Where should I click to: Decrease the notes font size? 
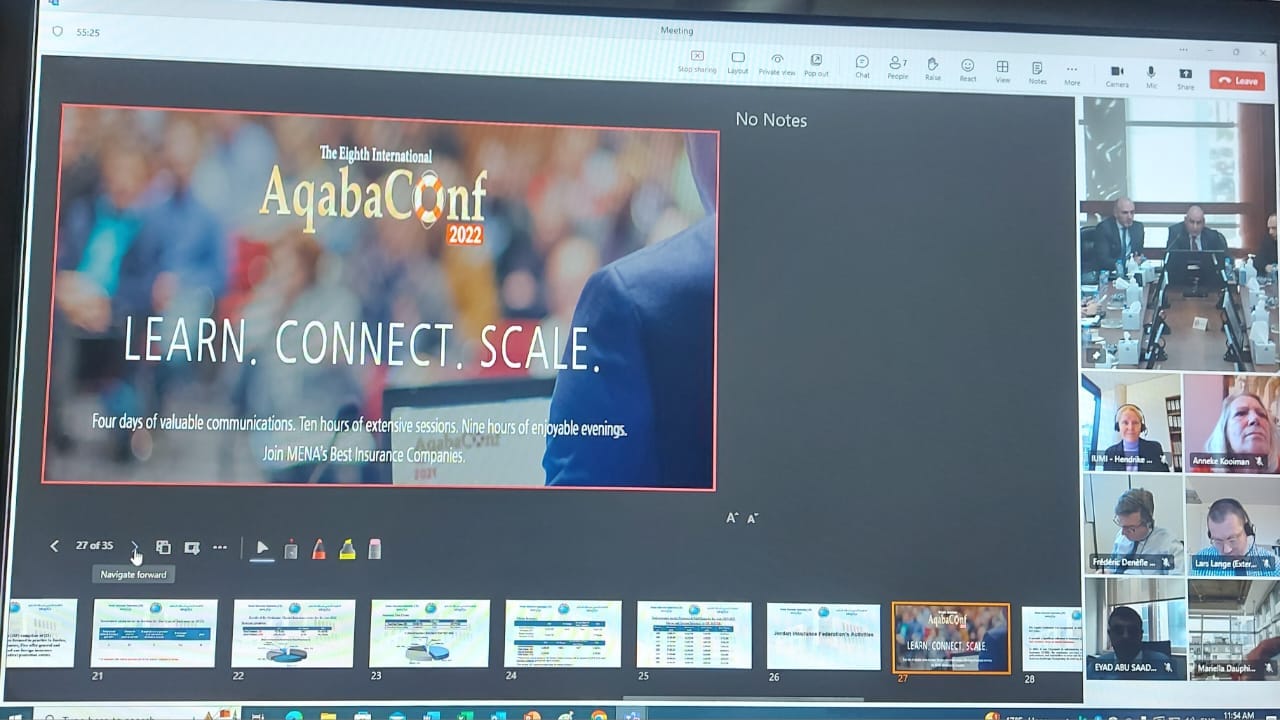[752, 518]
